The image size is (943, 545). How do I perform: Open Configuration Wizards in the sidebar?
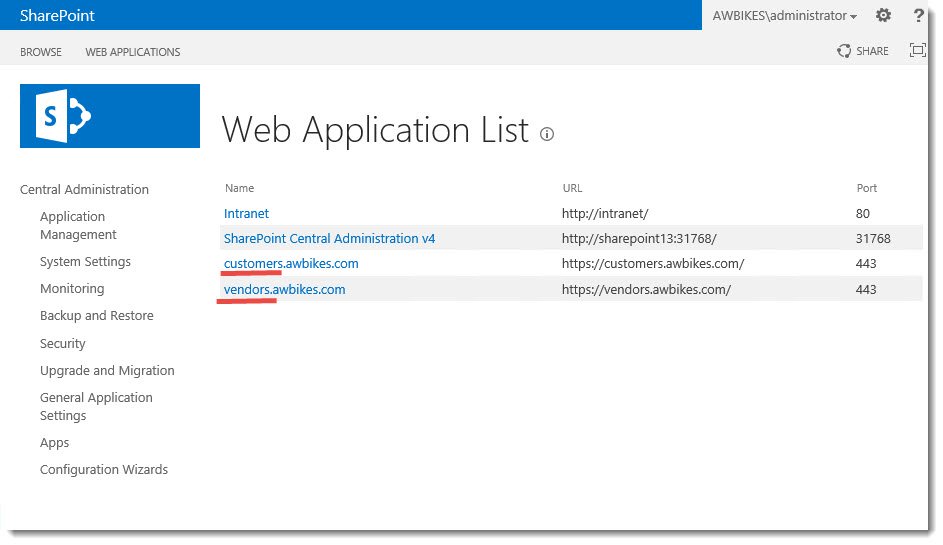tap(104, 470)
